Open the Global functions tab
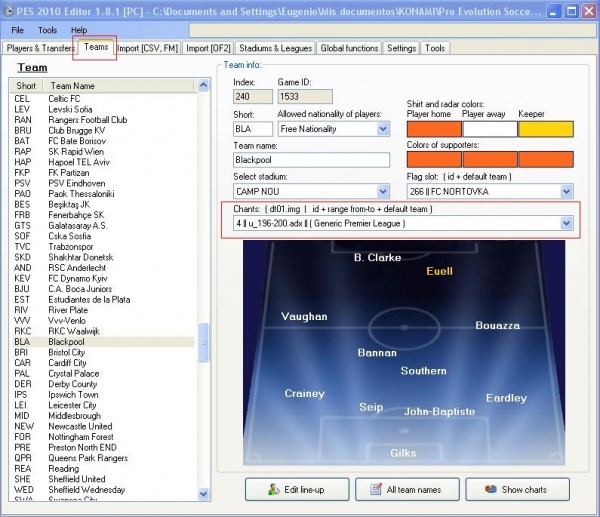This screenshot has width=600, height=517. click(349, 48)
